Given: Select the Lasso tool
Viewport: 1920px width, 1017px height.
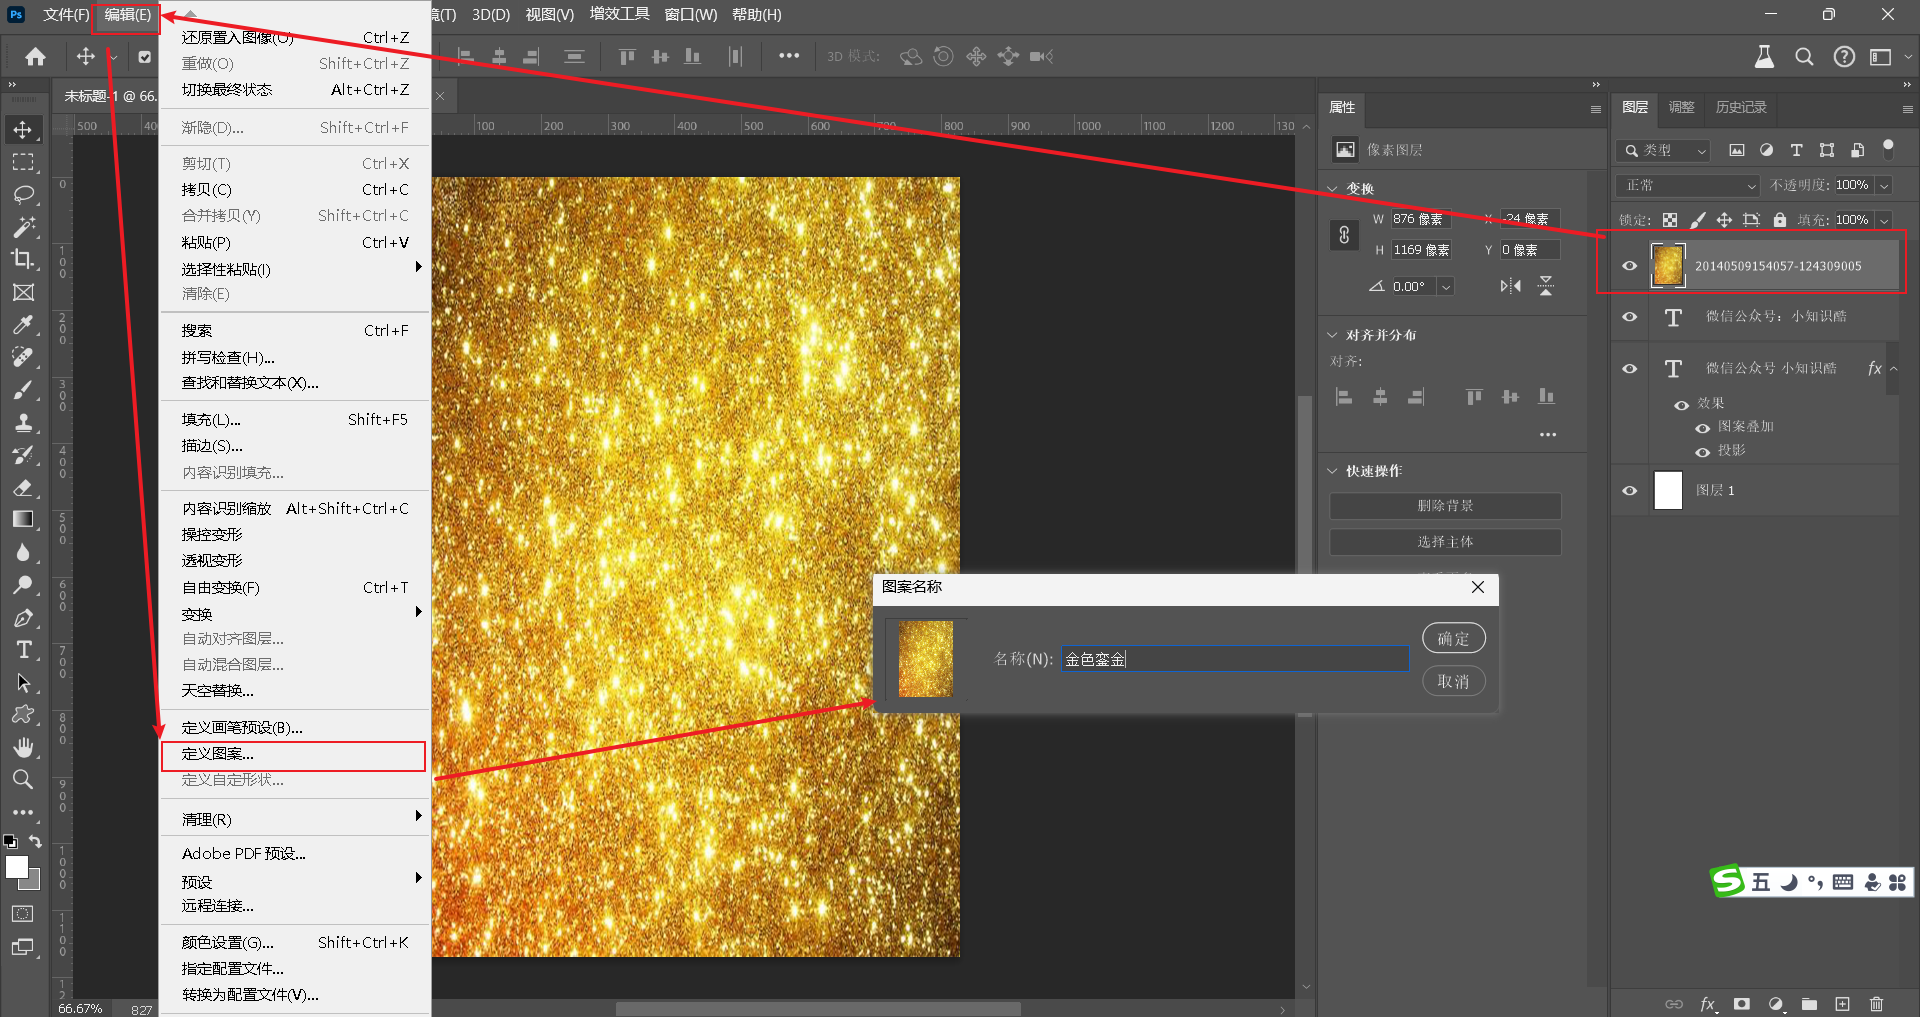Looking at the screenshot, I should pyautogui.click(x=23, y=194).
